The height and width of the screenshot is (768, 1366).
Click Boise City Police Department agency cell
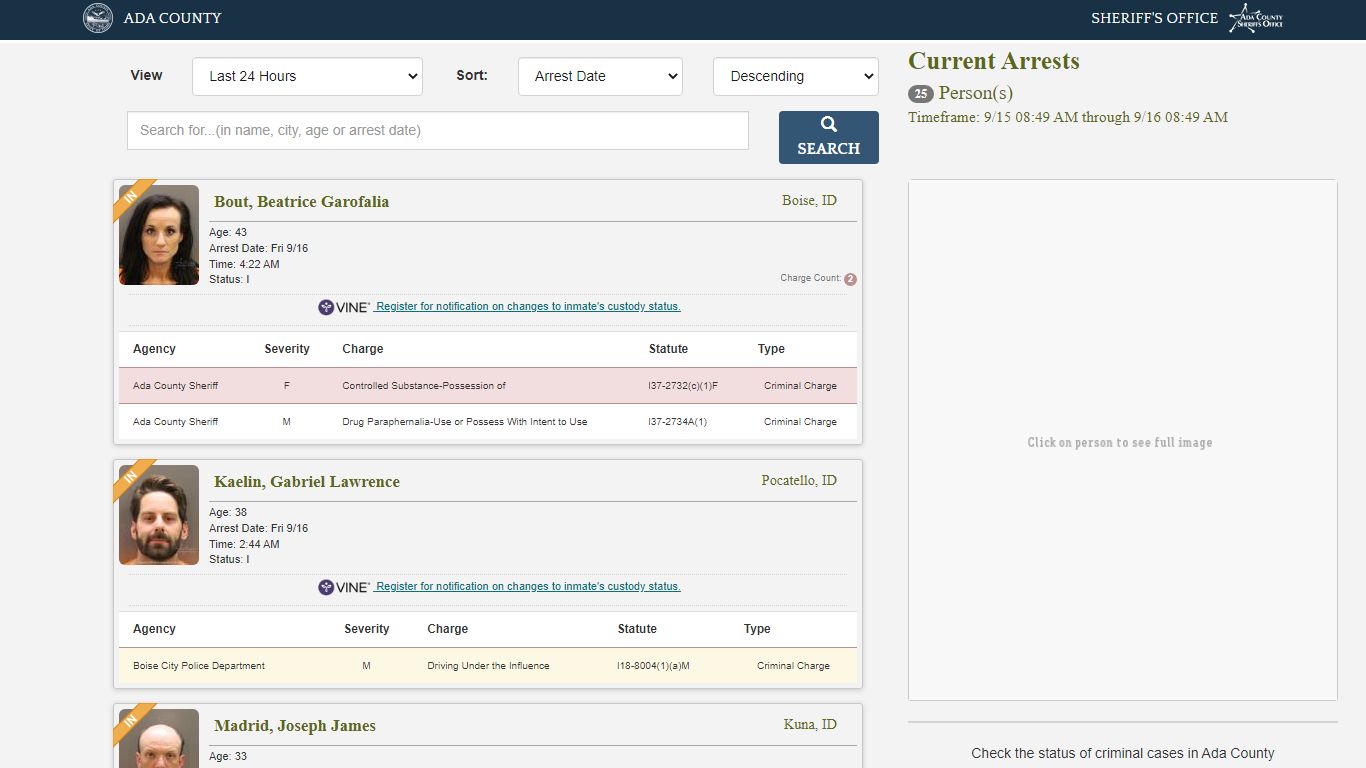coord(199,666)
